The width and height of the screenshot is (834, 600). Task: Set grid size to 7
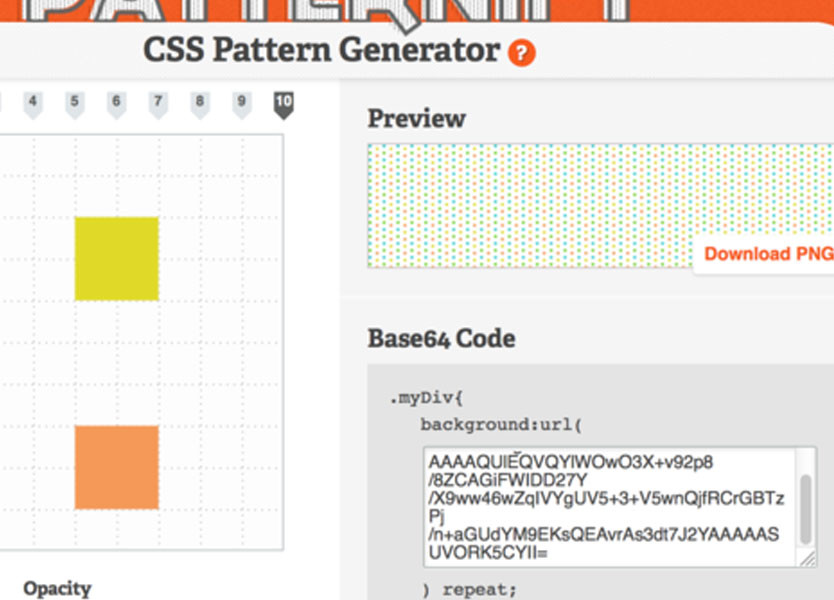click(158, 103)
